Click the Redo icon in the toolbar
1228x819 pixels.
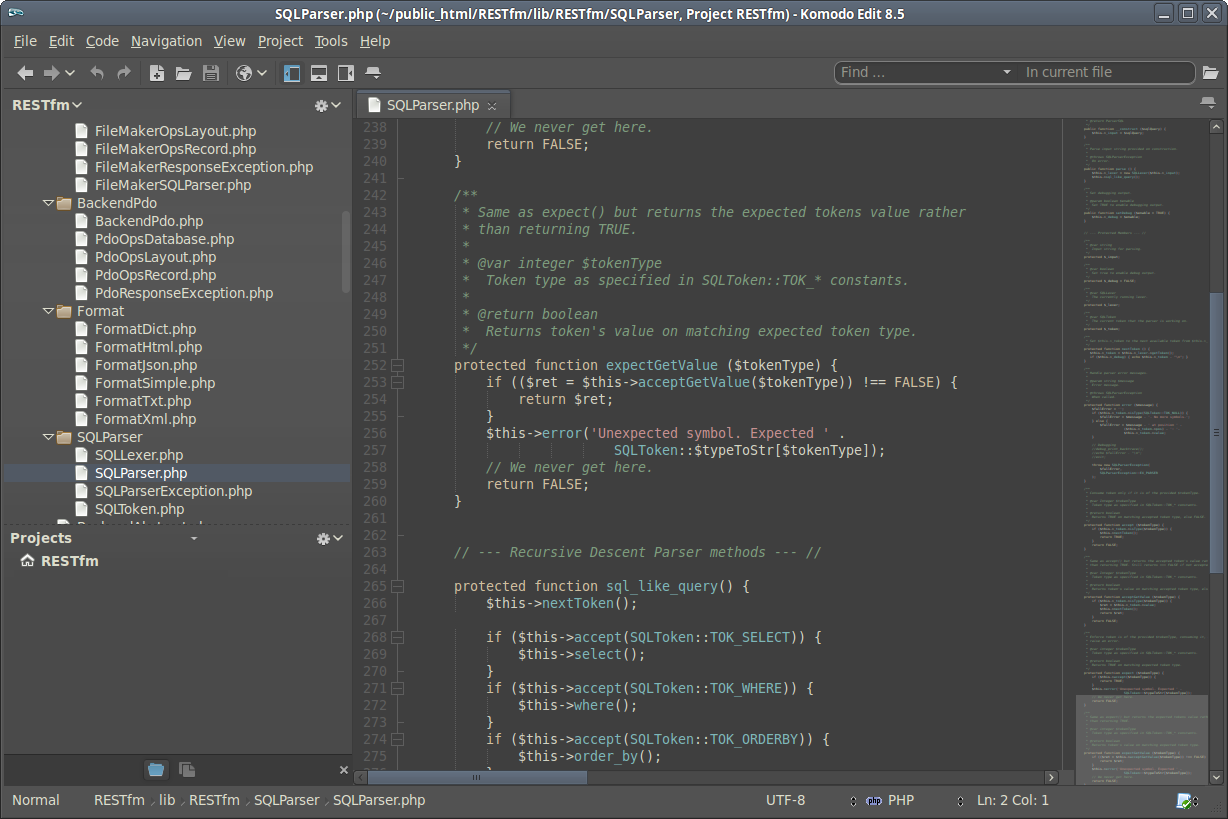(124, 73)
